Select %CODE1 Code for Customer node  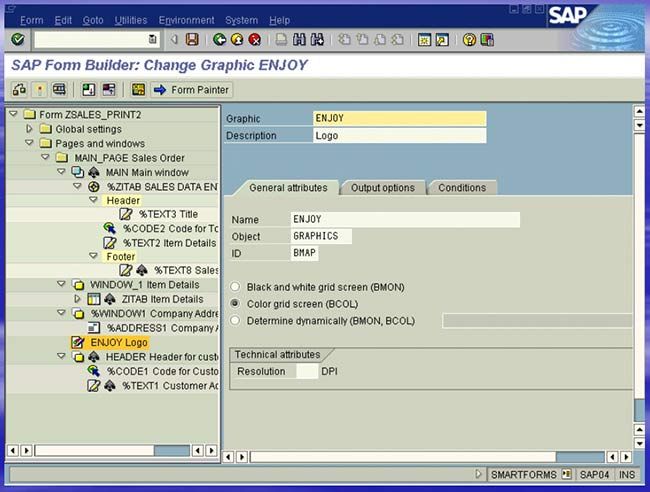[162, 371]
